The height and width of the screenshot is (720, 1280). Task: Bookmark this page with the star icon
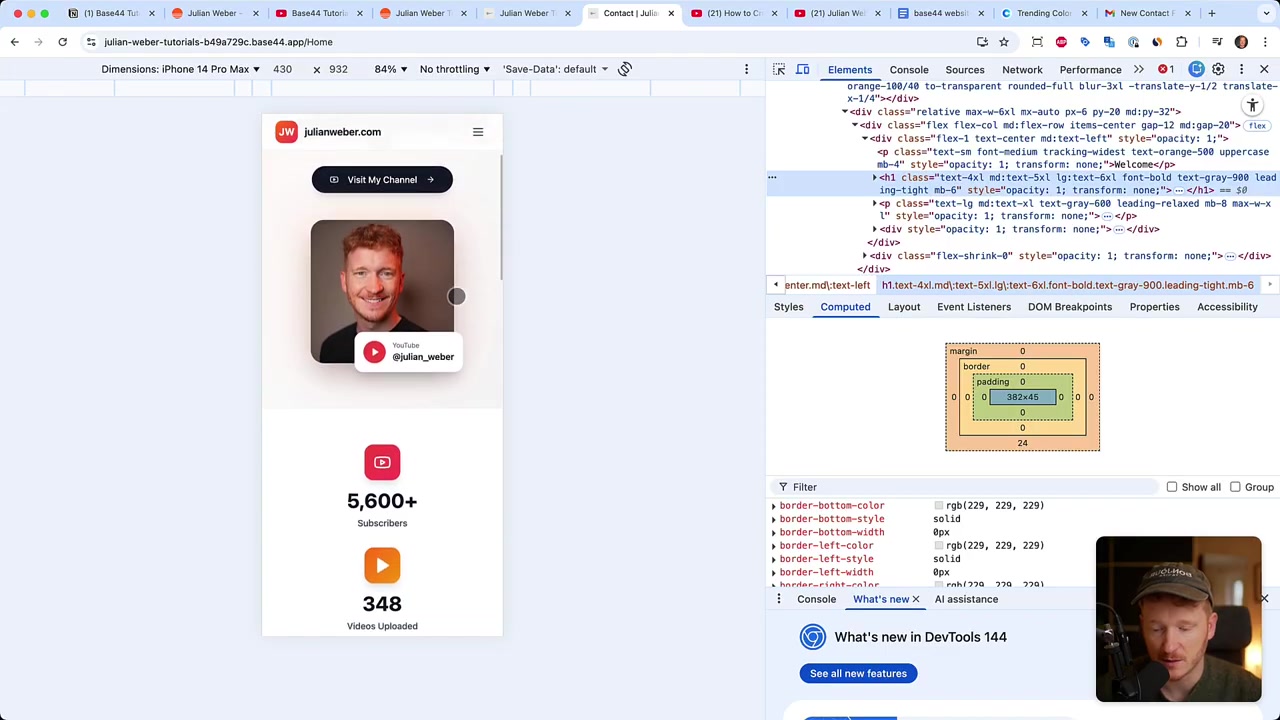pos(1004,42)
